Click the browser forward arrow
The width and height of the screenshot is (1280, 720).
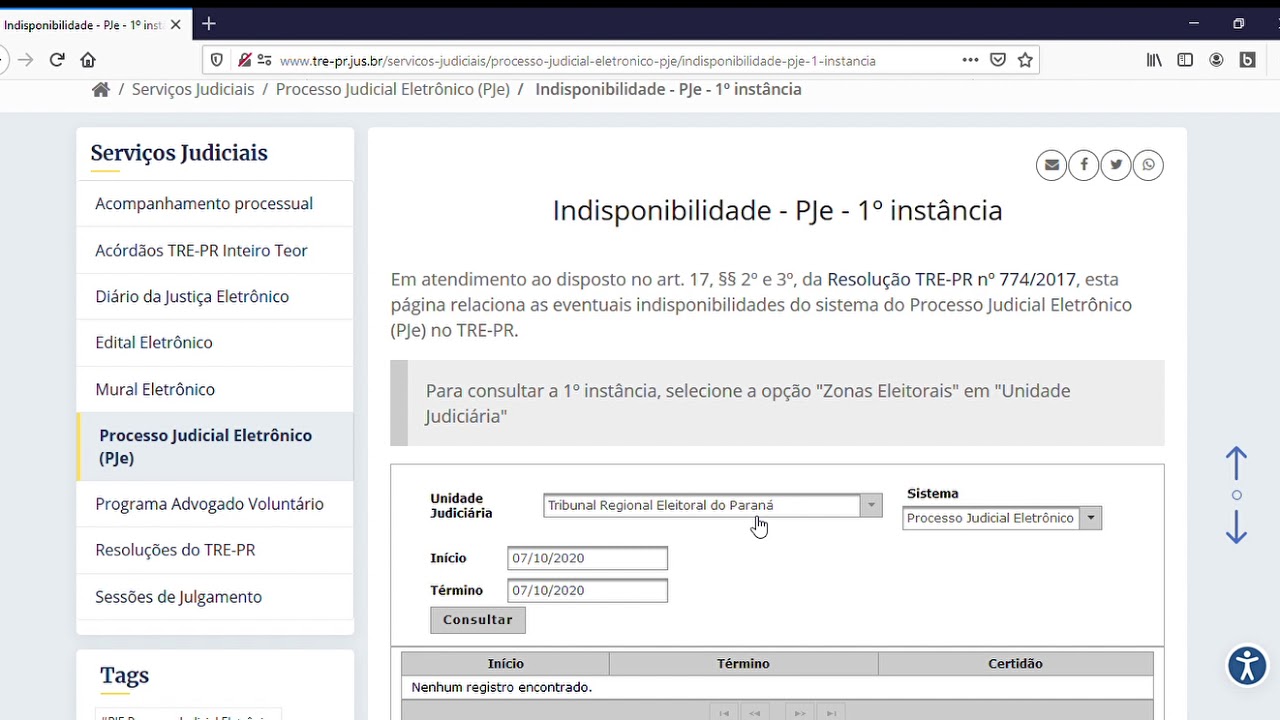(x=25, y=60)
